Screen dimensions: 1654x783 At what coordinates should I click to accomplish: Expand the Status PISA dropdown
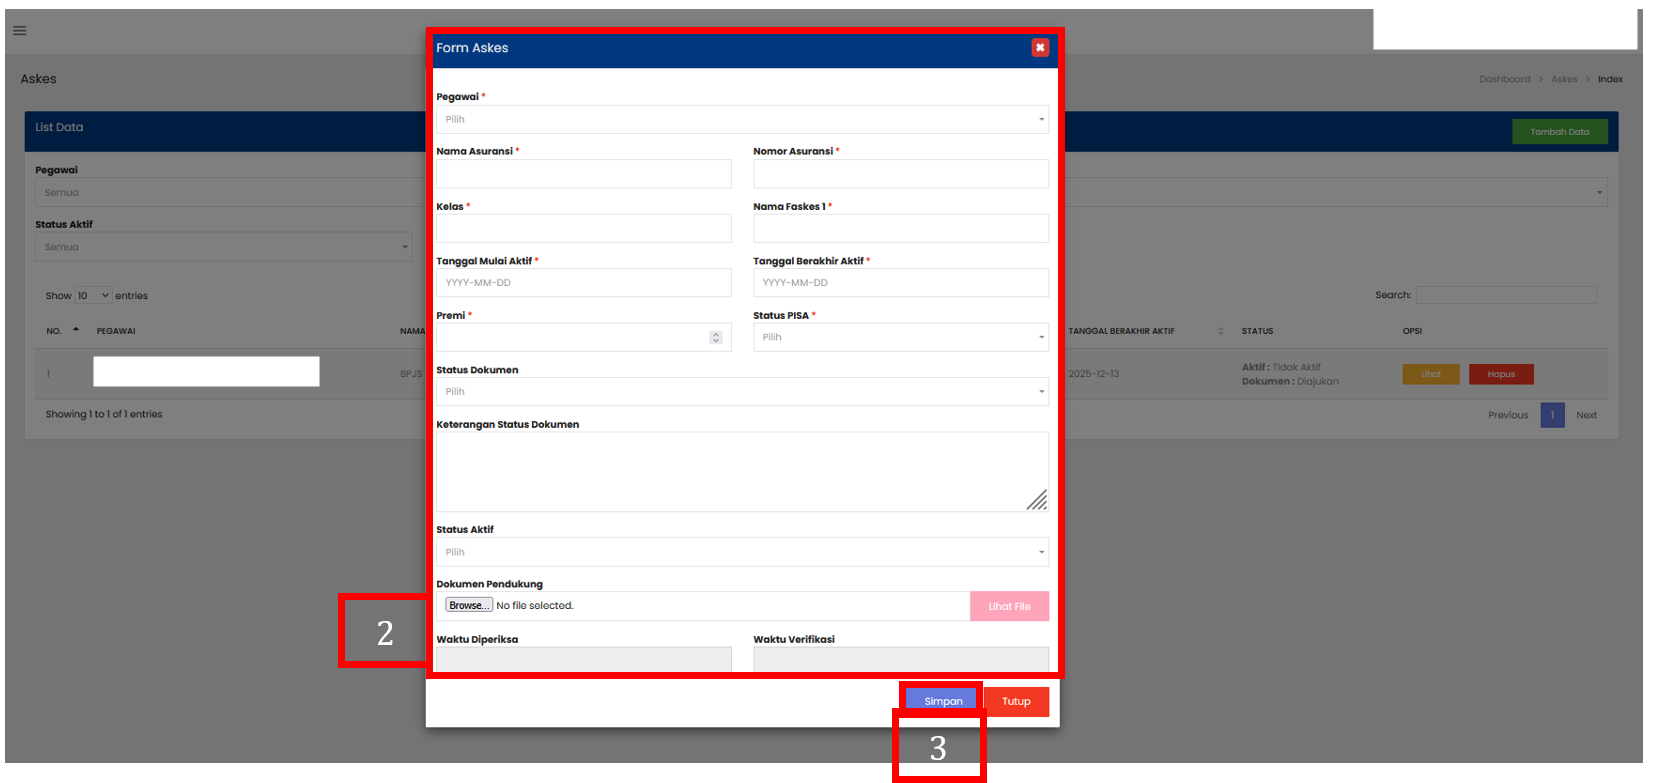900,337
